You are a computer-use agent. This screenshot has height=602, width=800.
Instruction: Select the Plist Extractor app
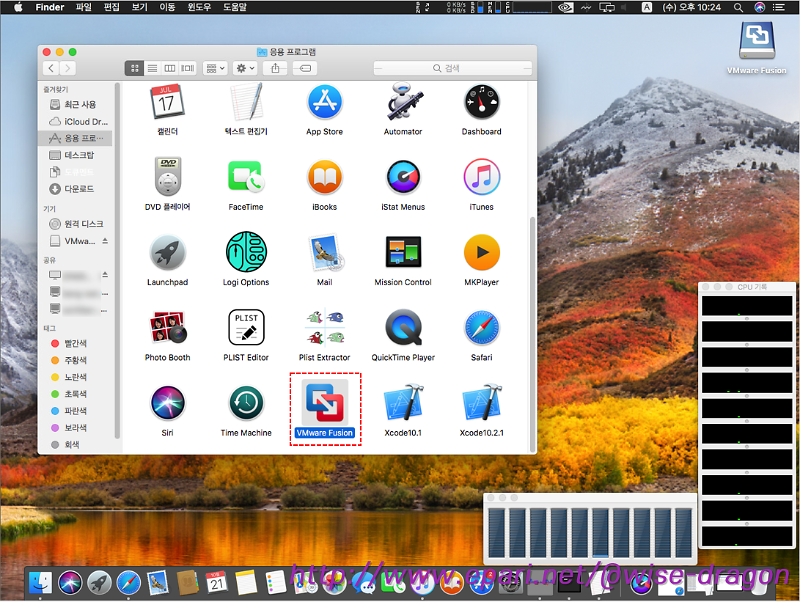click(324, 328)
